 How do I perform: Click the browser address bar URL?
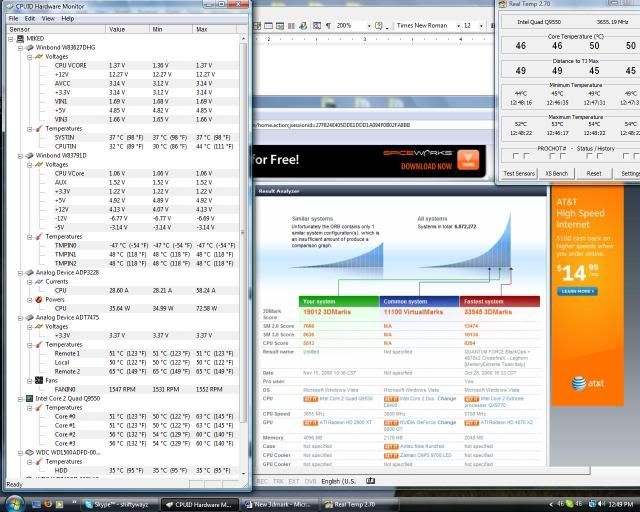[x=331, y=125]
